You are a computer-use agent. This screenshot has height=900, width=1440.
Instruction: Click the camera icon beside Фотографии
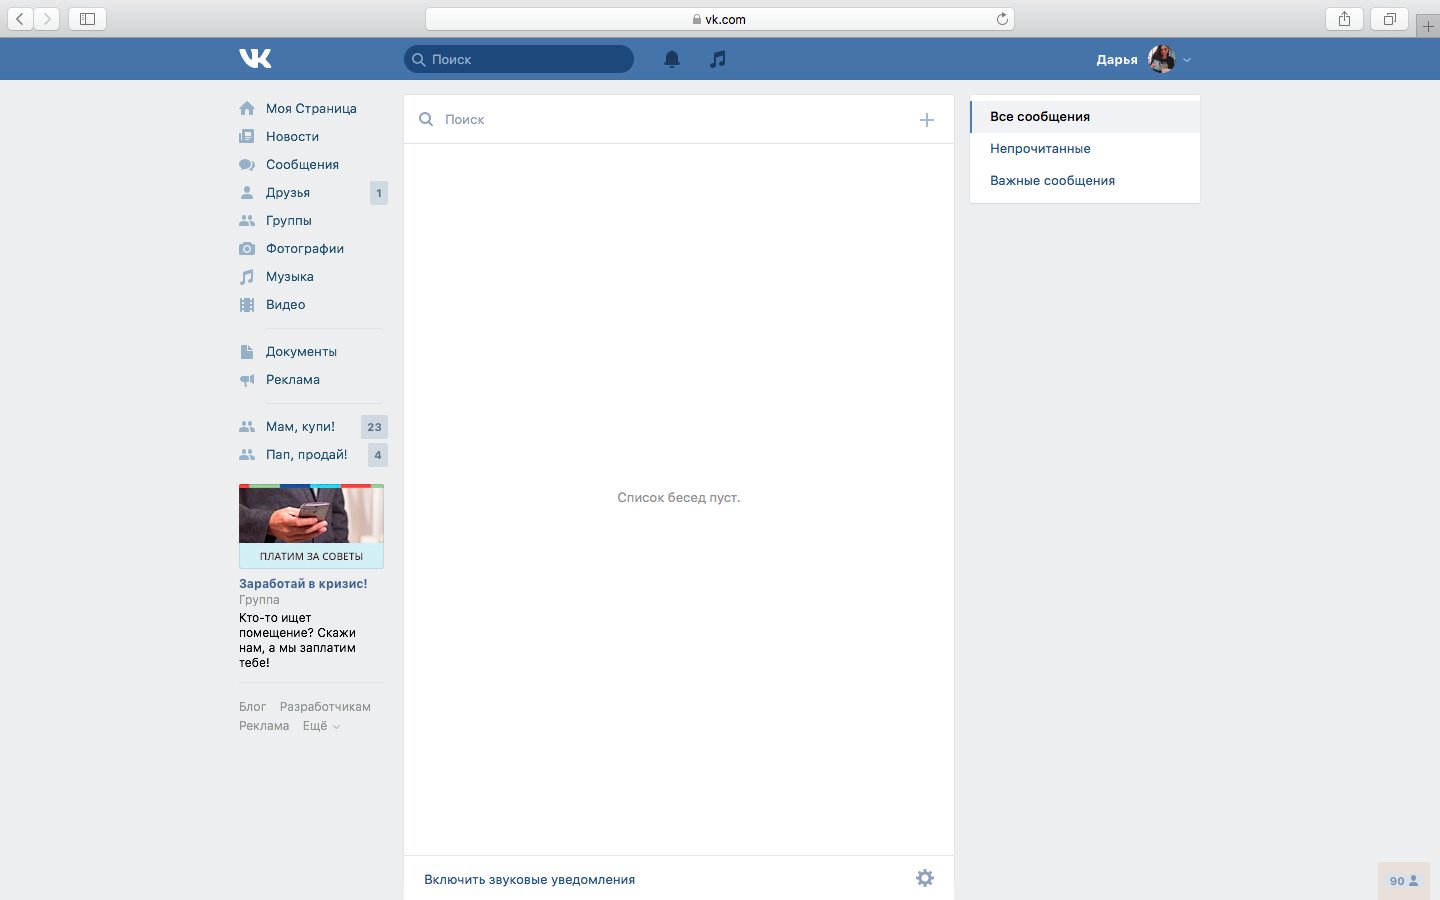point(247,248)
